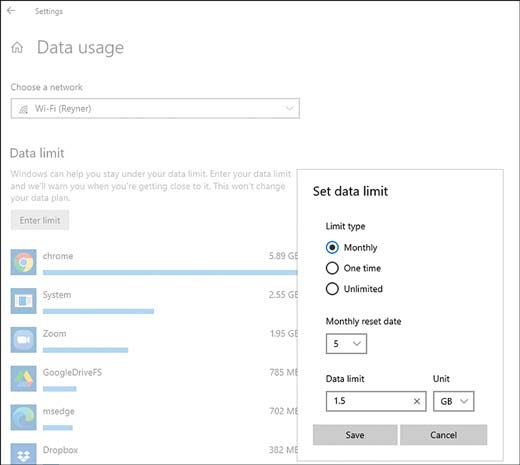Click the Dropbox app icon
Image resolution: width=520 pixels, height=465 pixels.
pyautogui.click(x=23, y=454)
